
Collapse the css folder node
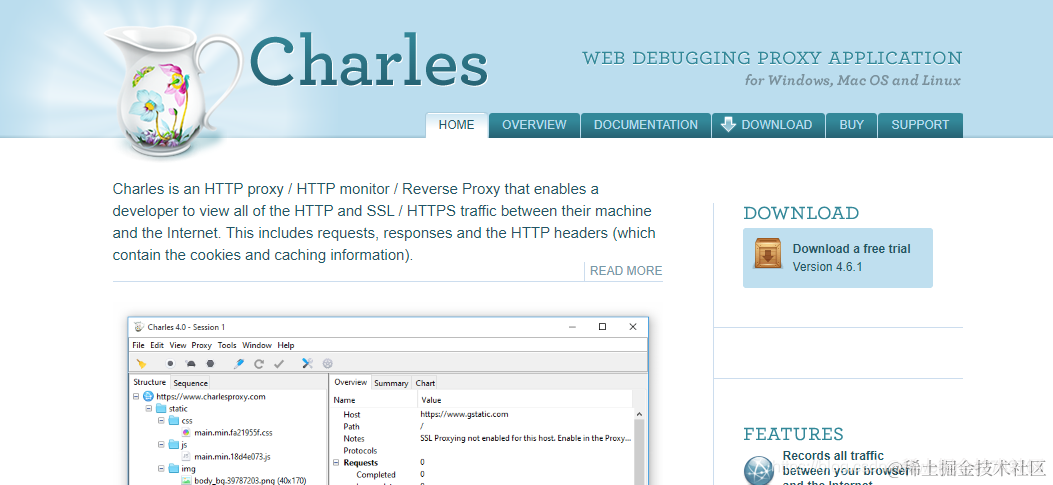[x=161, y=421]
